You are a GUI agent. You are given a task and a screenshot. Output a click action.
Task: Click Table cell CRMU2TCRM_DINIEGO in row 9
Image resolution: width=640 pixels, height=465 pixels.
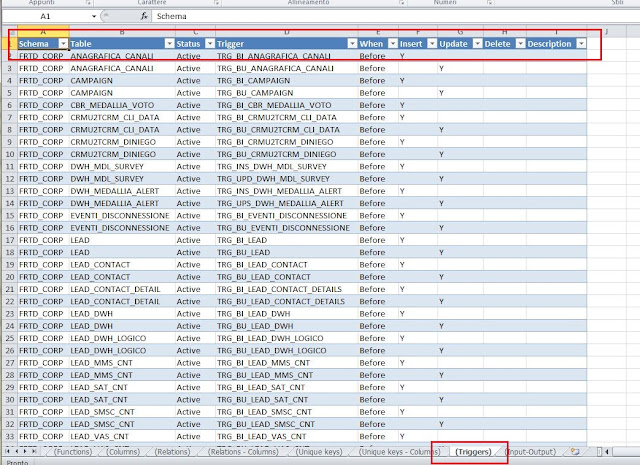[122, 142]
